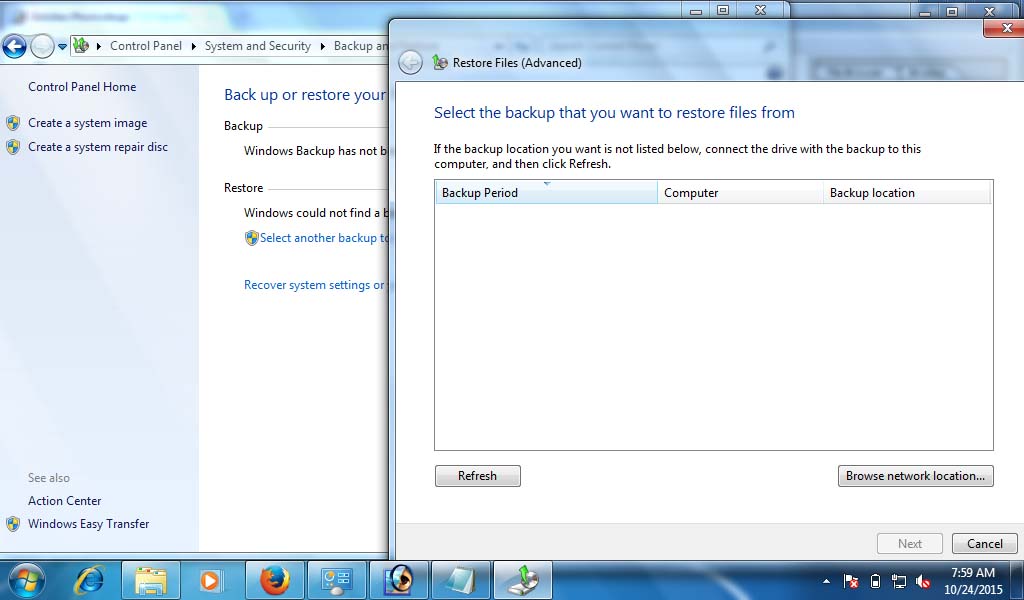The width and height of the screenshot is (1024, 600).
Task: Sort list by Computer column
Action: click(x=741, y=193)
